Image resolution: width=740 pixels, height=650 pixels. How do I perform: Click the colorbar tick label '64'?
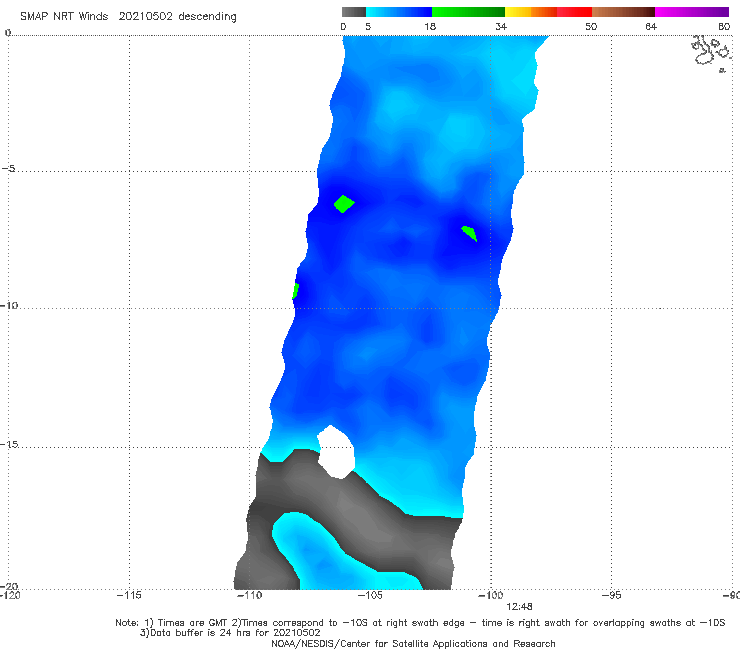click(x=651, y=26)
